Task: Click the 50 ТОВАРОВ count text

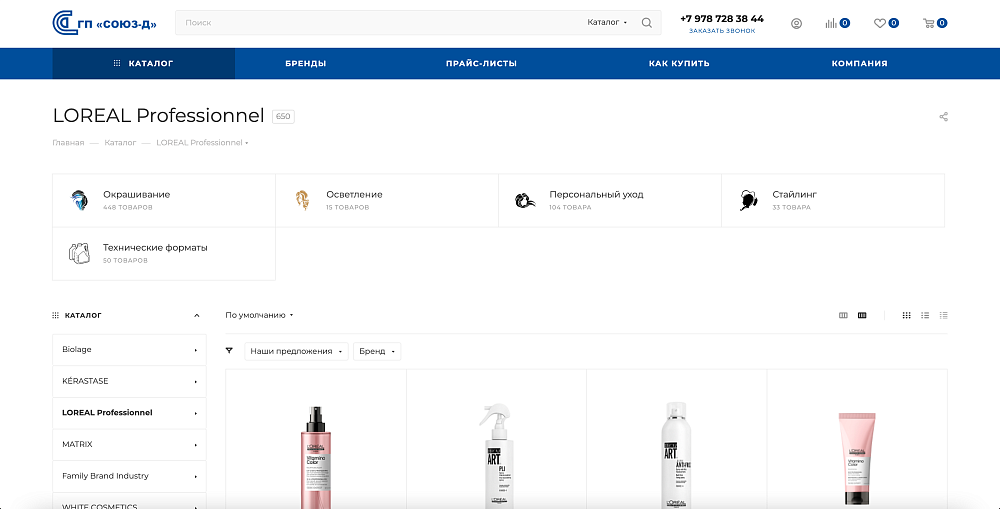Action: (125, 260)
